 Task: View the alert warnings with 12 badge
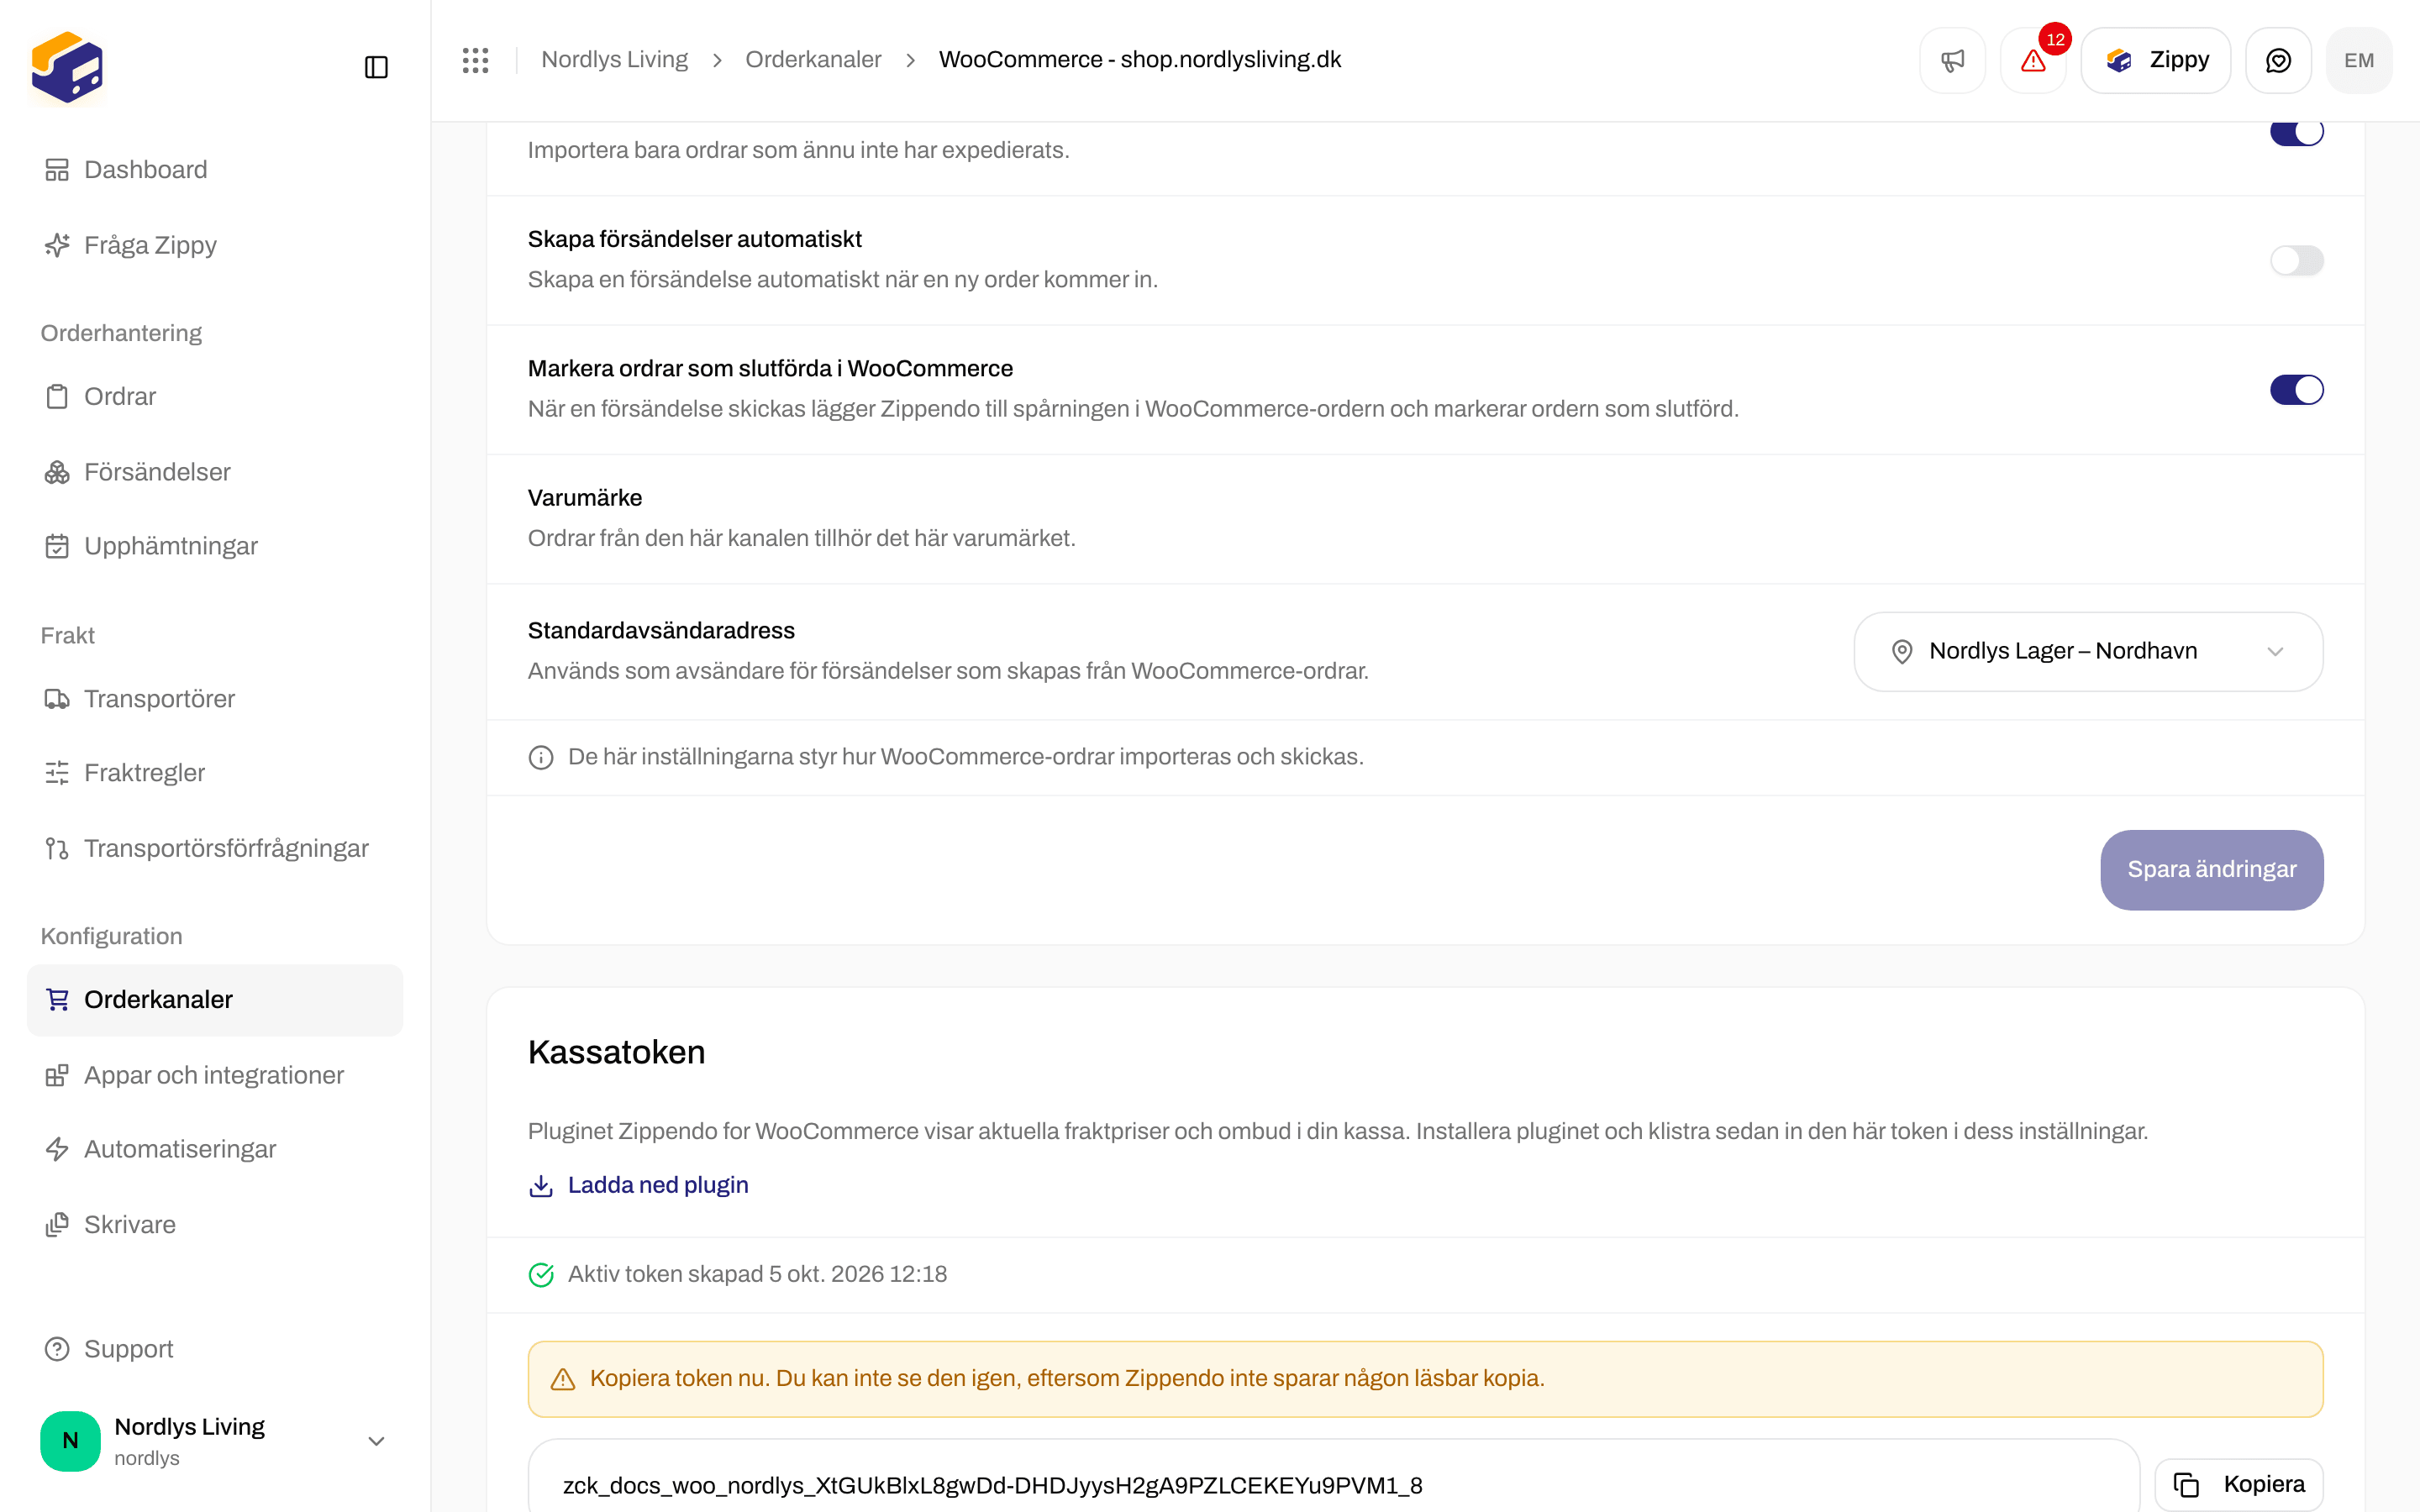tap(2033, 60)
